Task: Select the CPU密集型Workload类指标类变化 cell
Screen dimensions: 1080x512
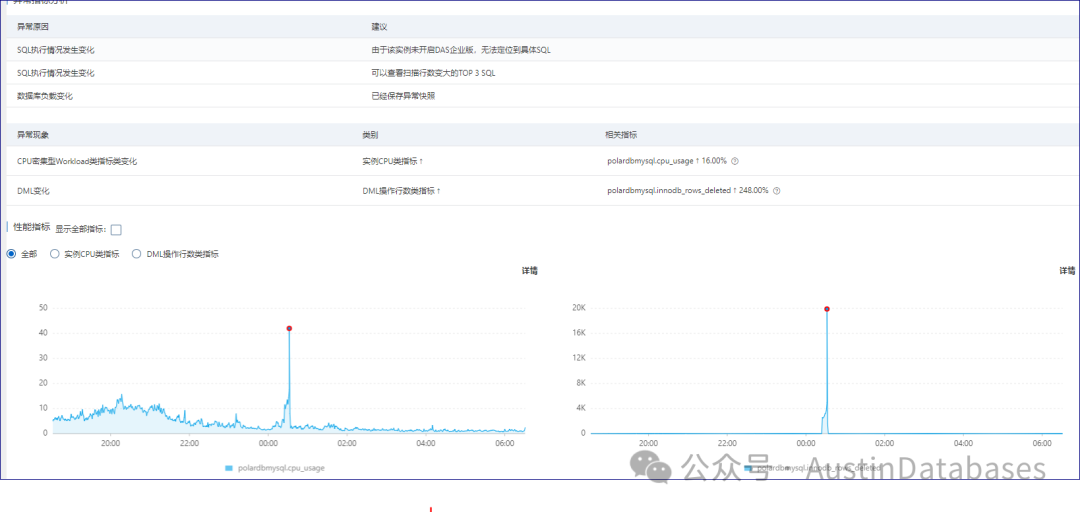Action: pos(77,161)
